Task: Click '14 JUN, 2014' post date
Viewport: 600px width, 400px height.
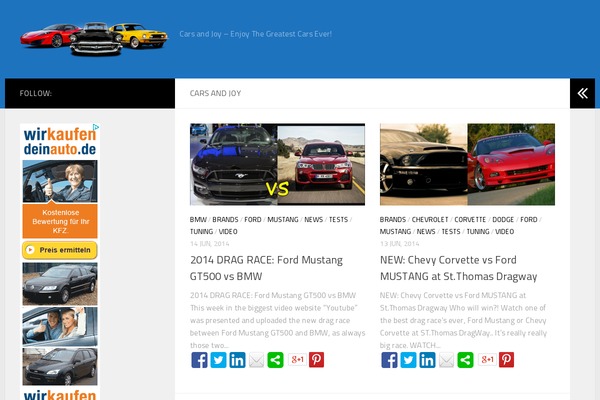Action: pyautogui.click(x=209, y=244)
